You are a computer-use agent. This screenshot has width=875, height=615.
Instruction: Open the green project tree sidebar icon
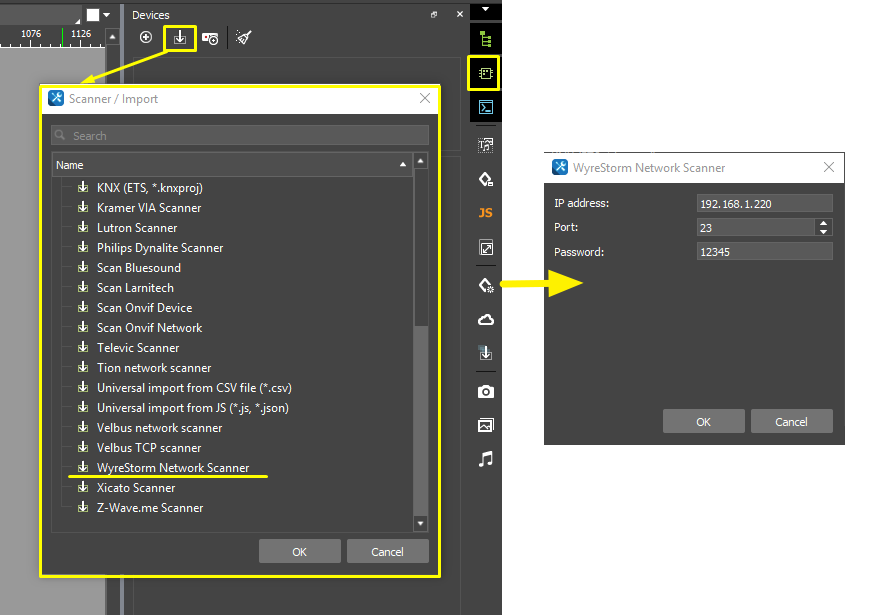[x=486, y=39]
